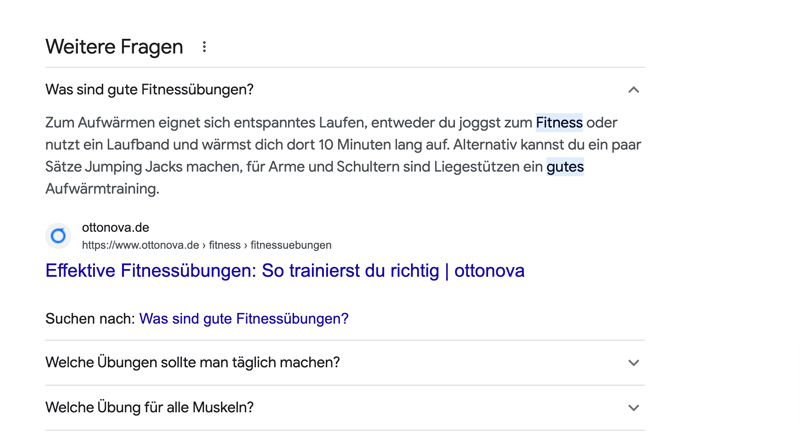Open 'Effektive Fitnessübungen: So trainierst du richtig' link
Image resolution: width=800 pixels, height=441 pixels.
pyautogui.click(x=284, y=271)
